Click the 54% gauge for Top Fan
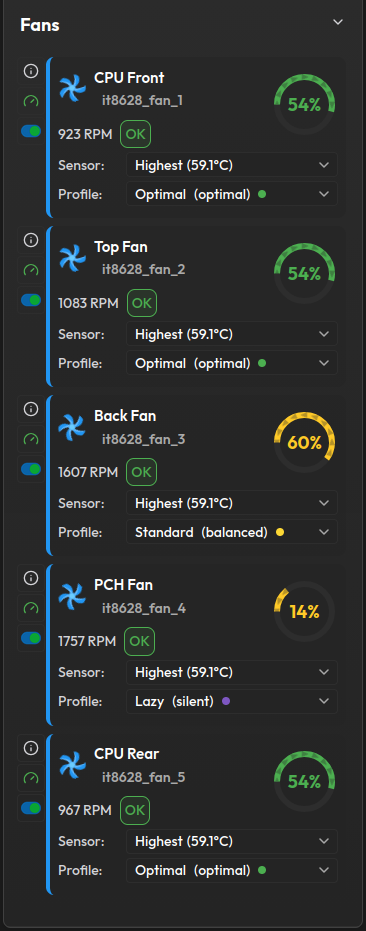This screenshot has width=366, height=931. [304, 273]
